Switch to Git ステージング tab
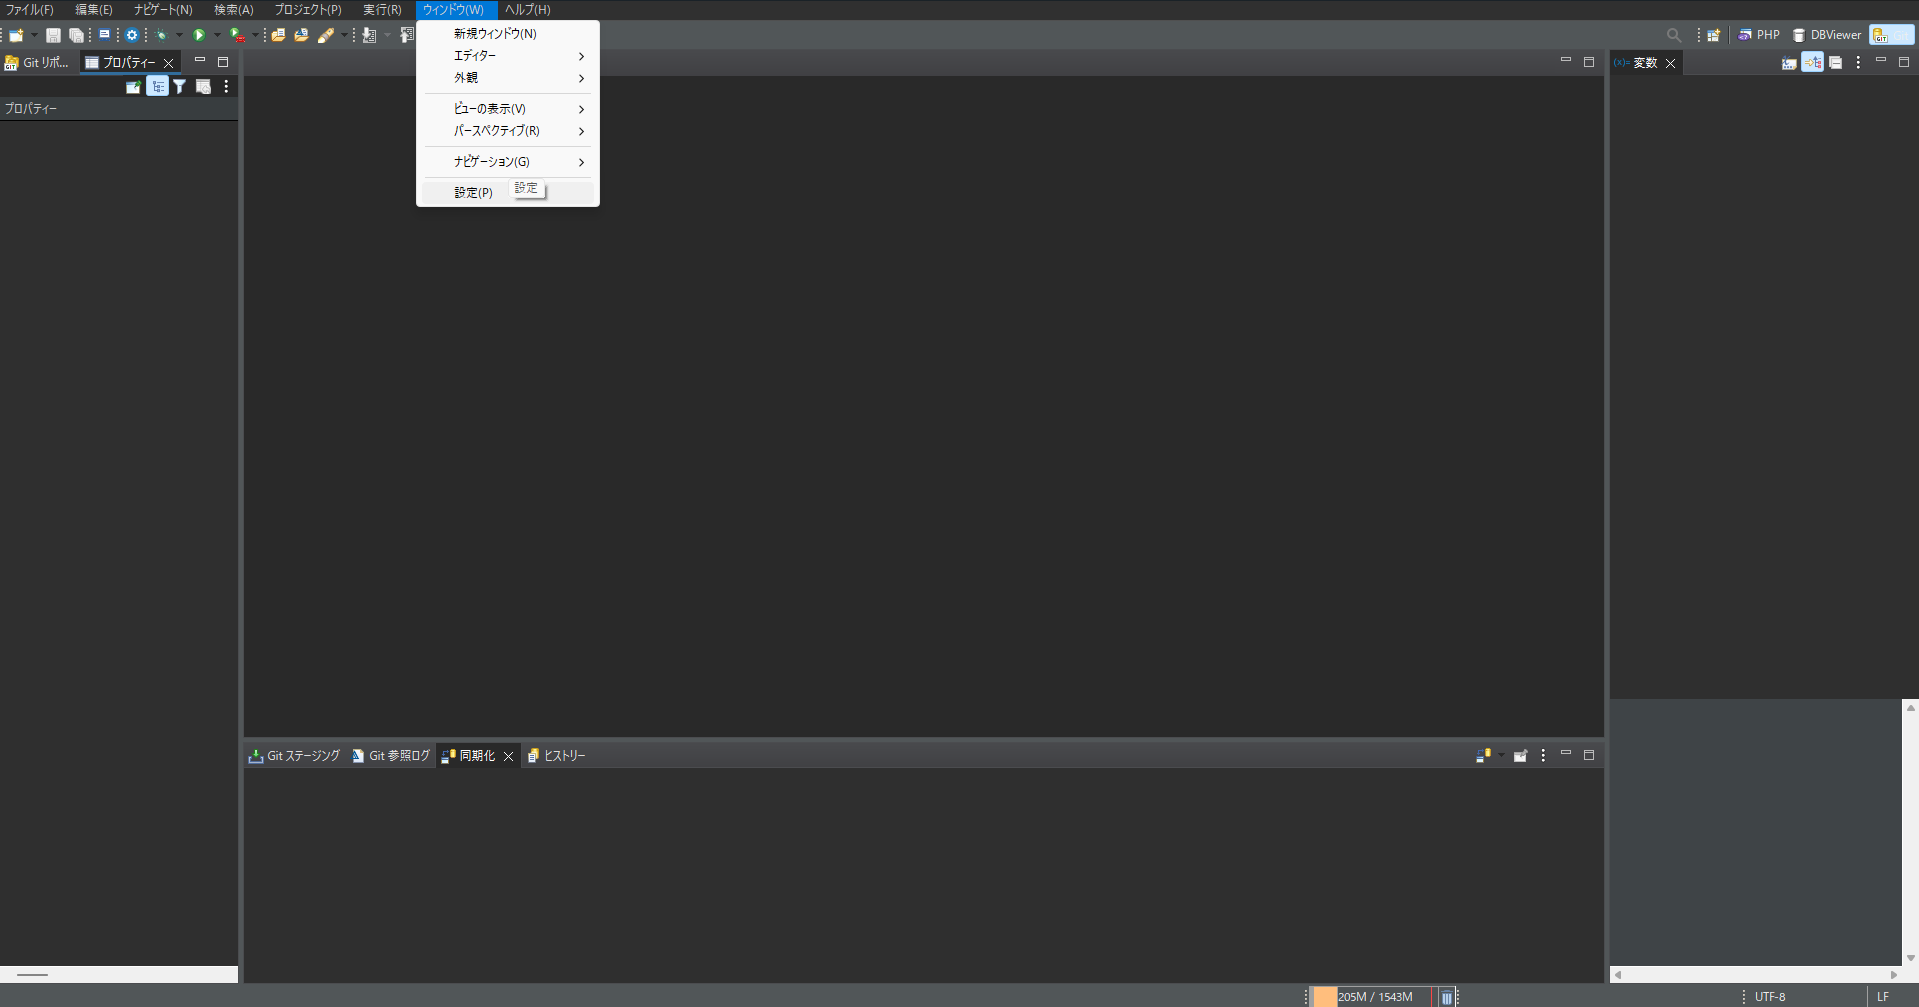Image resolution: width=1919 pixels, height=1007 pixels. (x=295, y=756)
